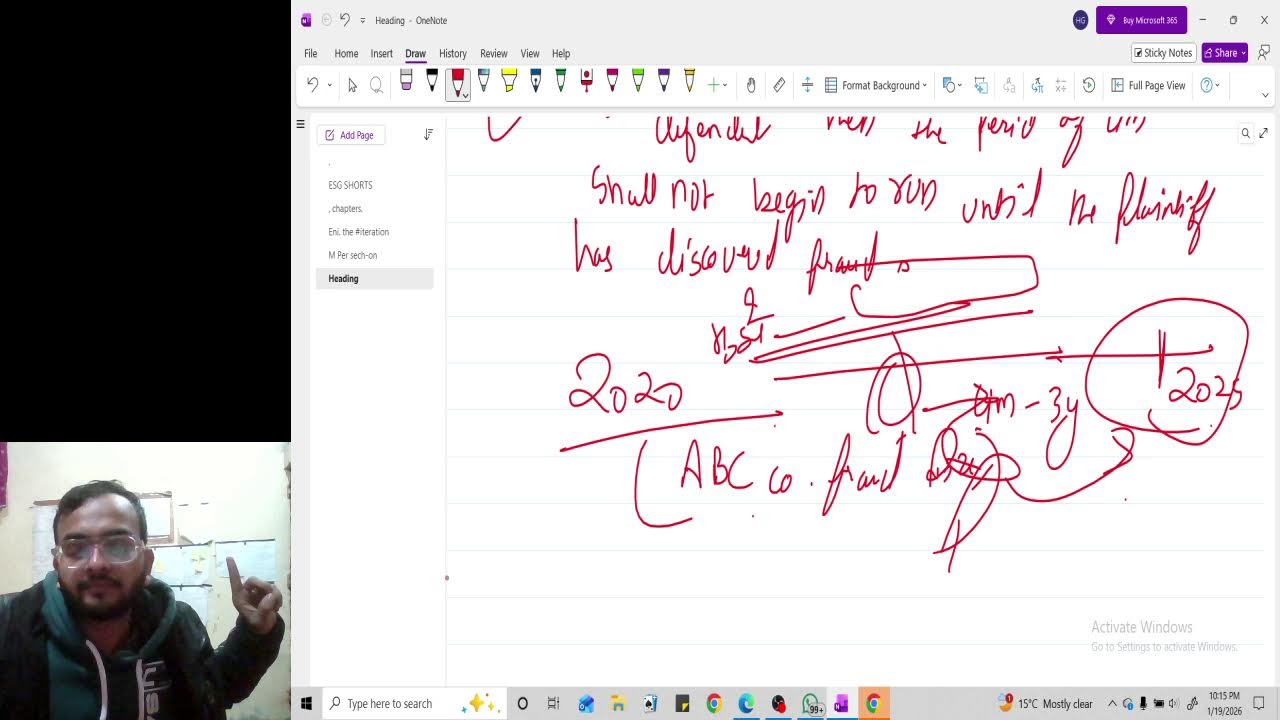Show hidden tray icons chevron

point(1112,704)
